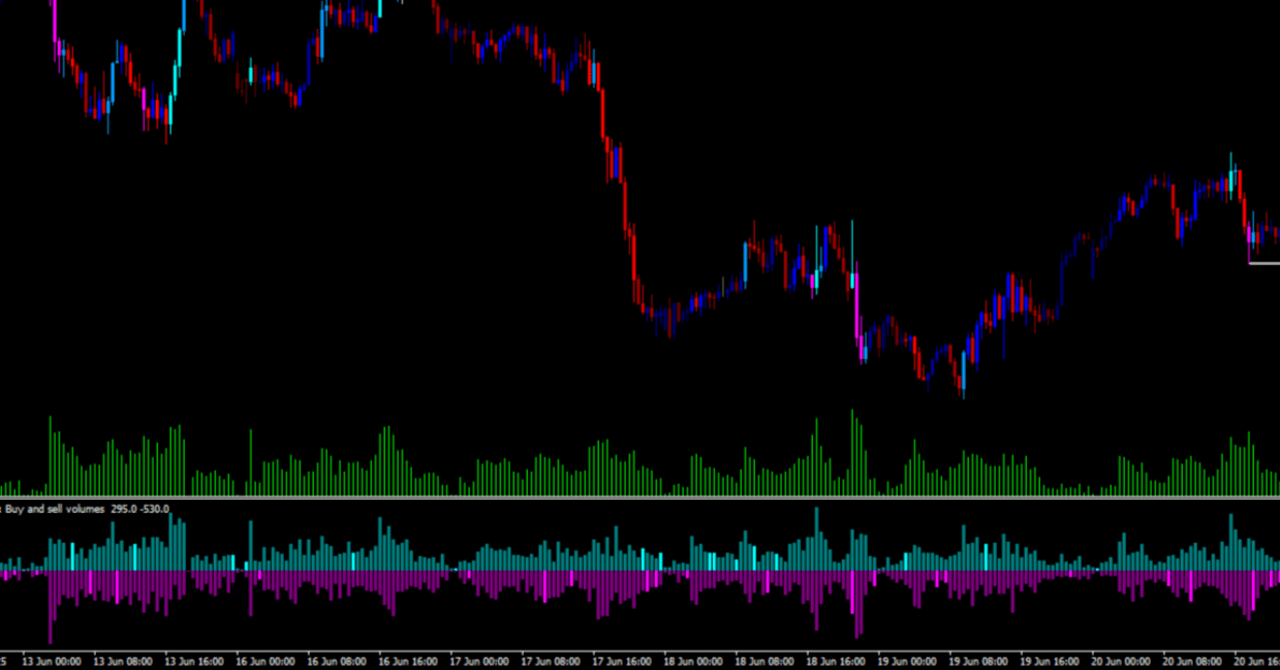Click the 13 Jun 00:00 time label
The height and width of the screenshot is (670, 1280).
pos(52,662)
